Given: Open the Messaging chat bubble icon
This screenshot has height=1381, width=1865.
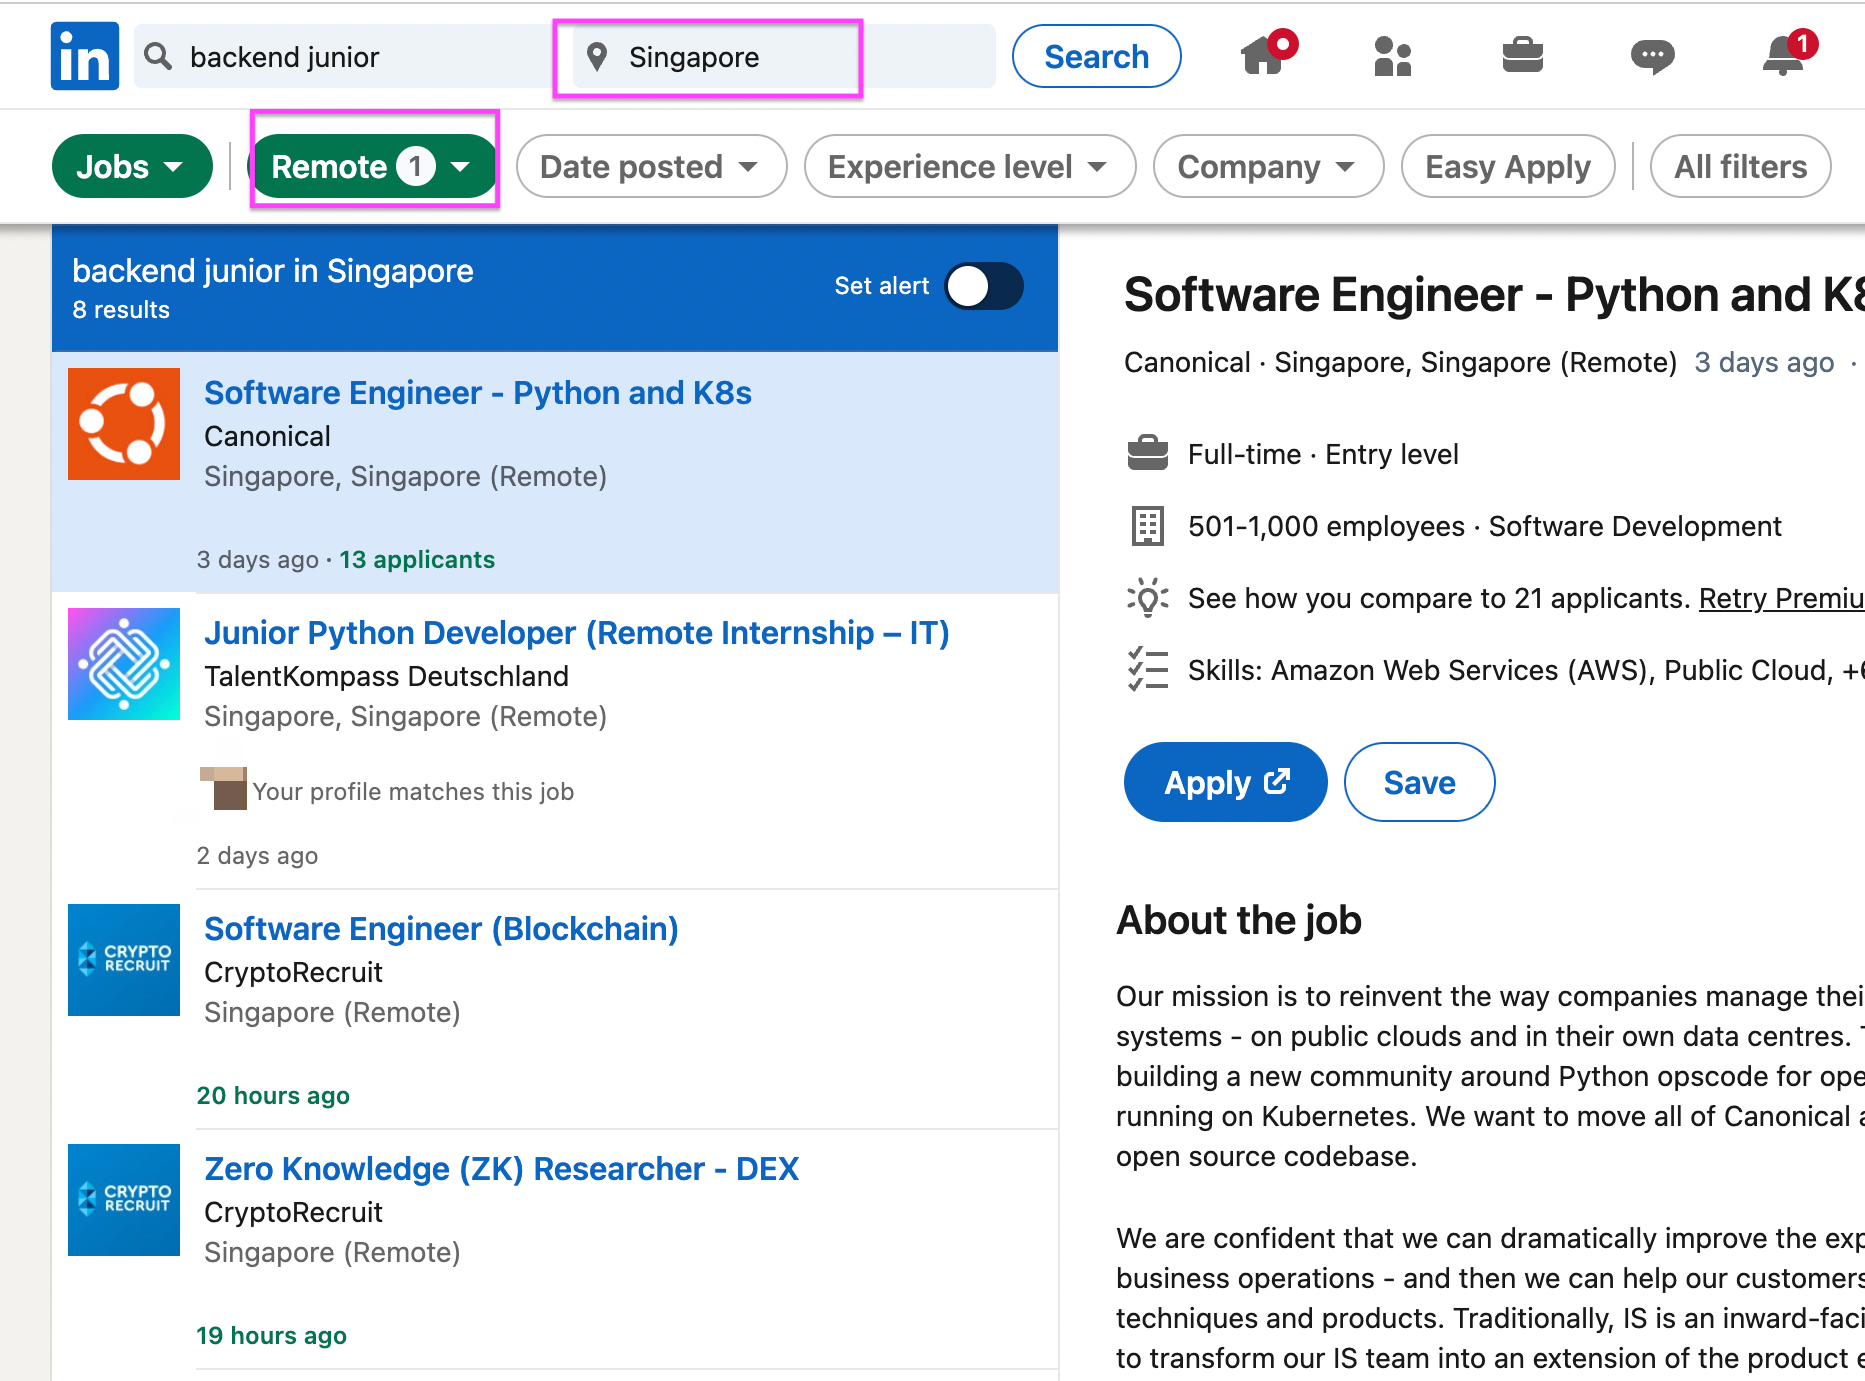Looking at the screenshot, I should pos(1652,56).
